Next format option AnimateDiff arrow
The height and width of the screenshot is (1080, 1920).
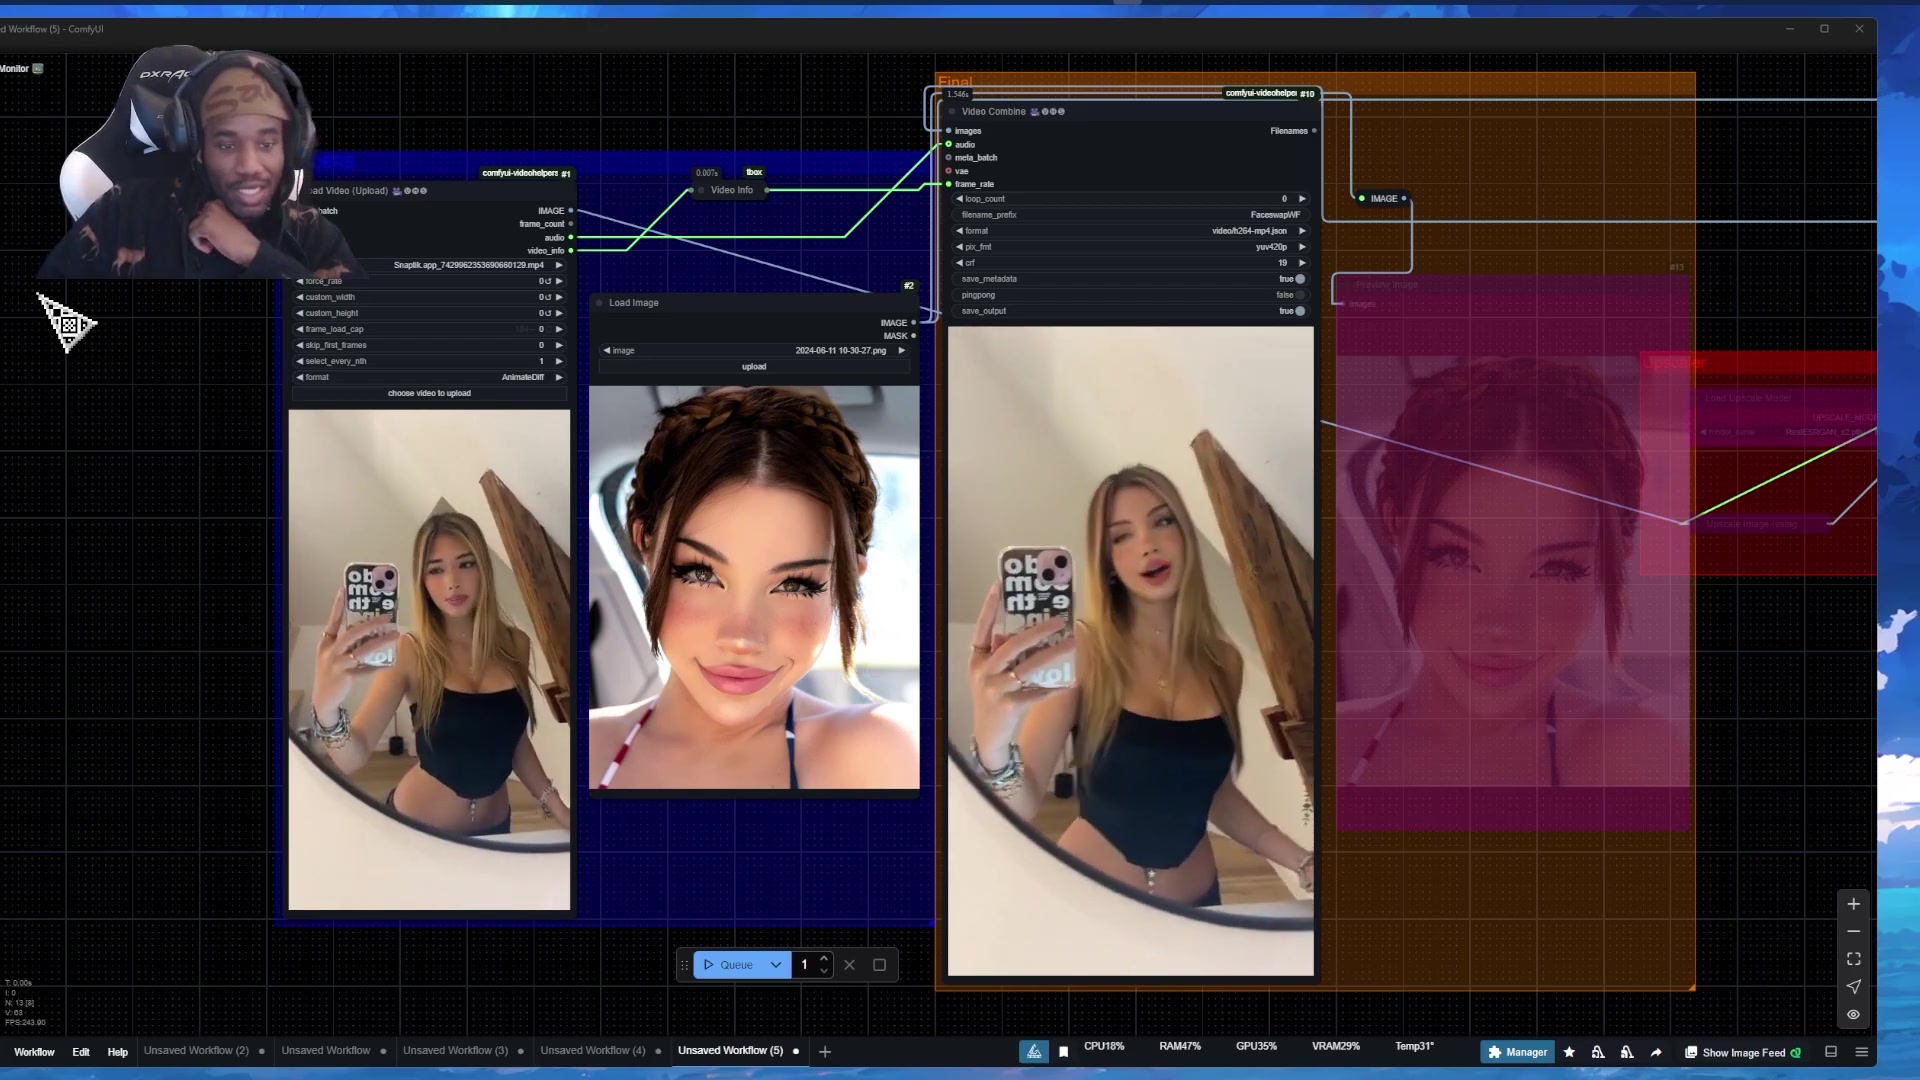(559, 378)
